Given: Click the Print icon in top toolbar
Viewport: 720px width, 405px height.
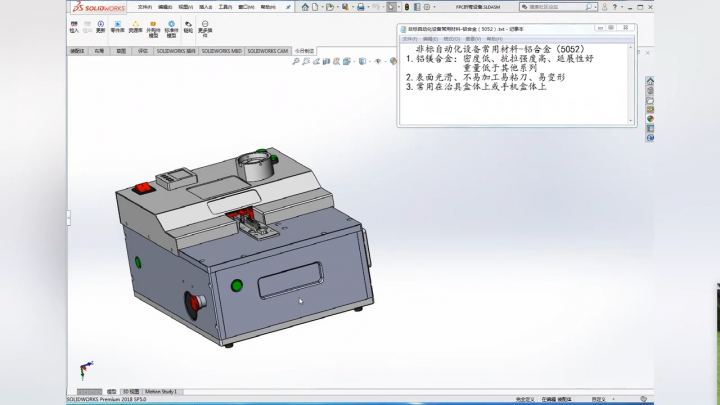Looking at the screenshot, I should click(361, 7).
